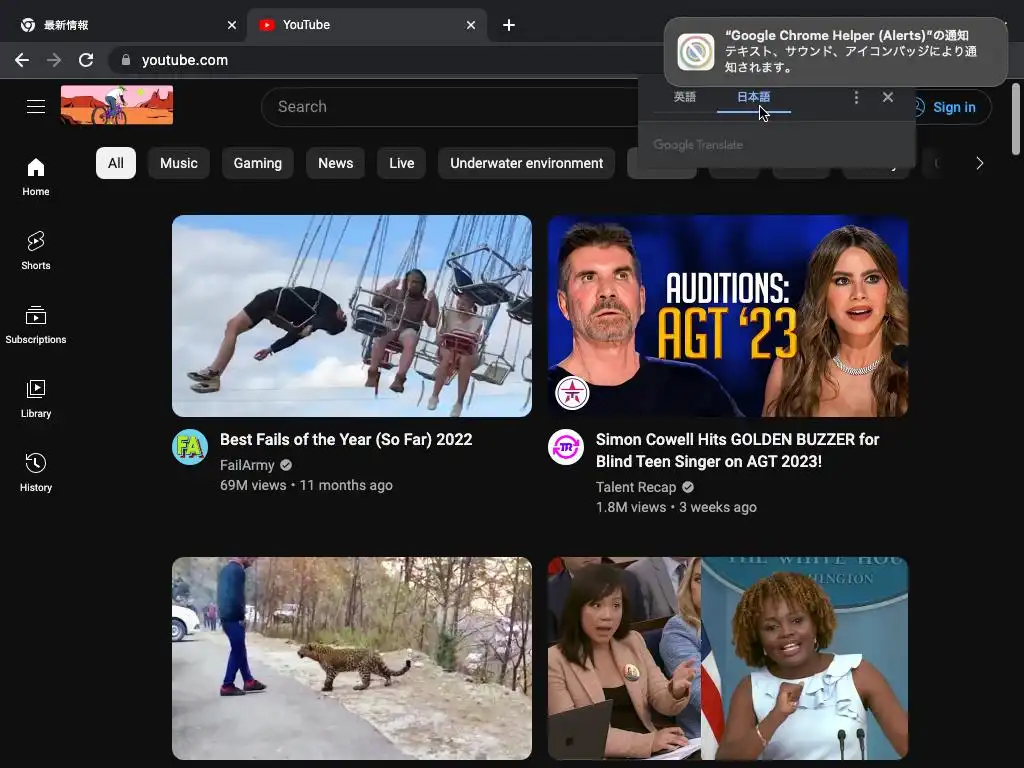Image resolution: width=1024 pixels, height=768 pixels.
Task: Show next category chips with right arrow
Action: click(x=979, y=163)
